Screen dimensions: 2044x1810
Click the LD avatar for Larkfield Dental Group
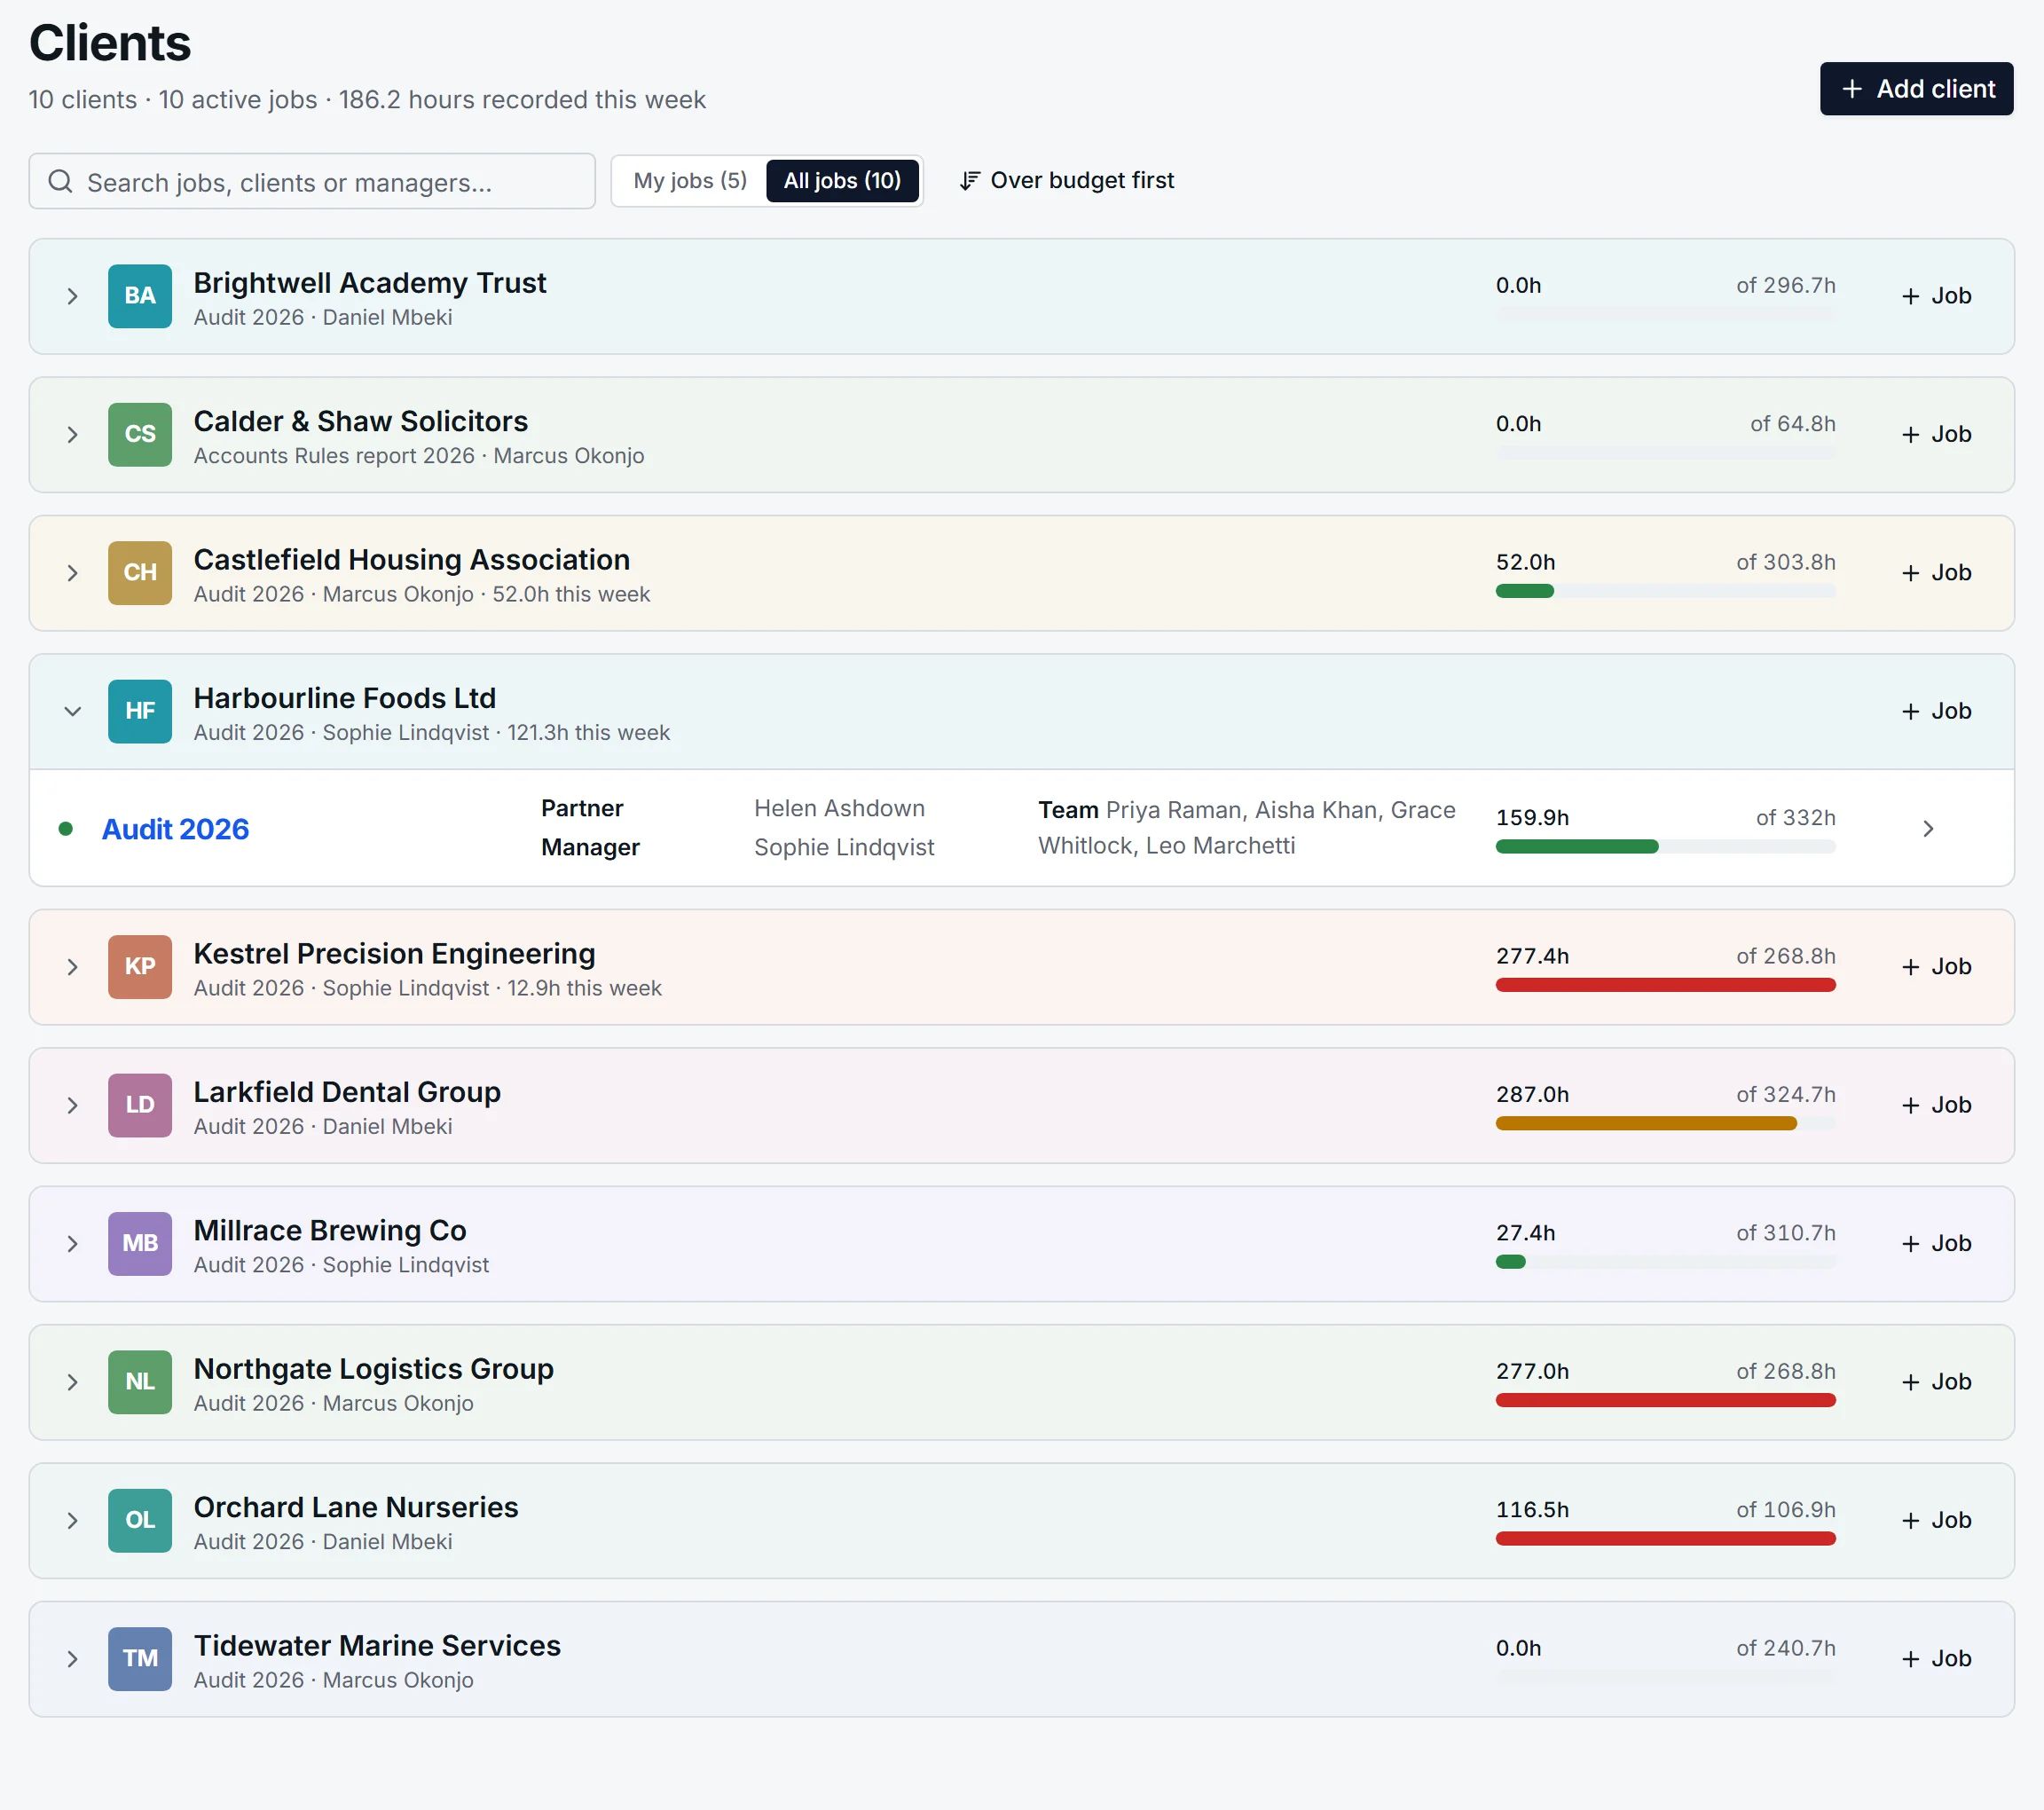point(140,1105)
